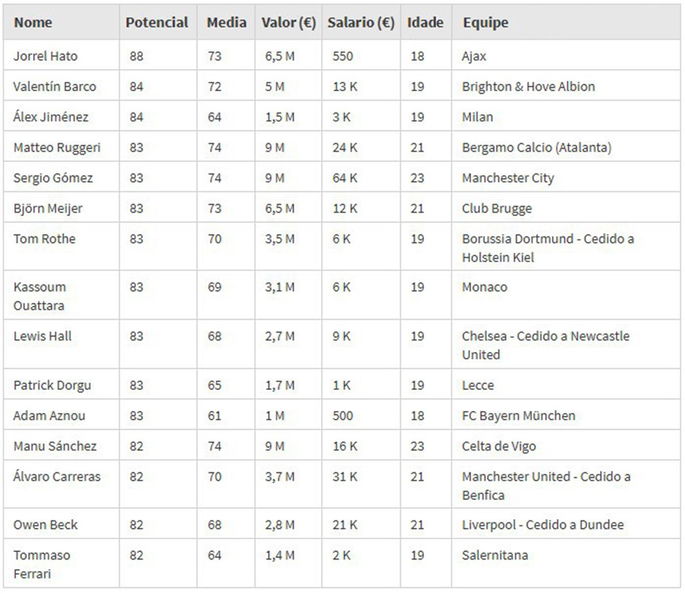Open Matteo Ruggeri's entry

57,148
